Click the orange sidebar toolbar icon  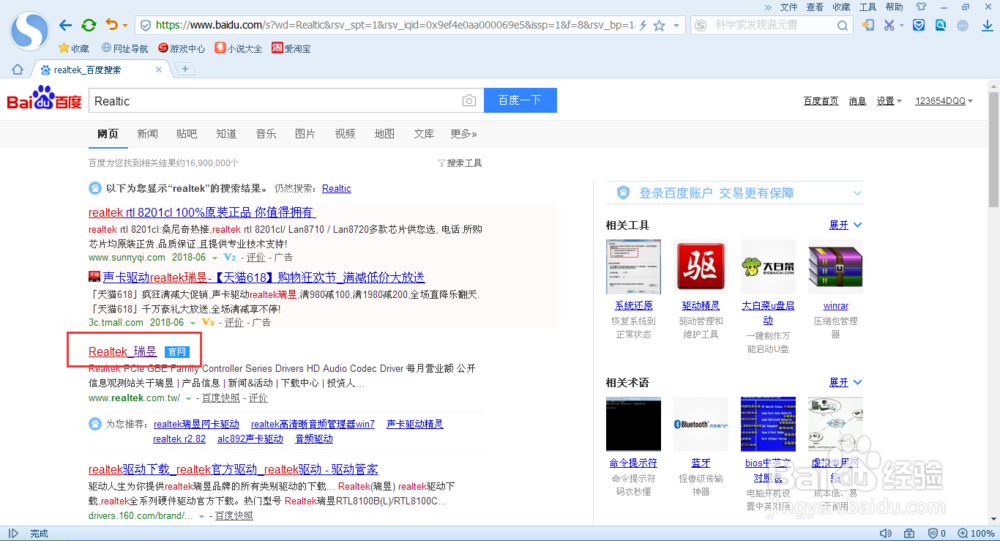pos(868,26)
